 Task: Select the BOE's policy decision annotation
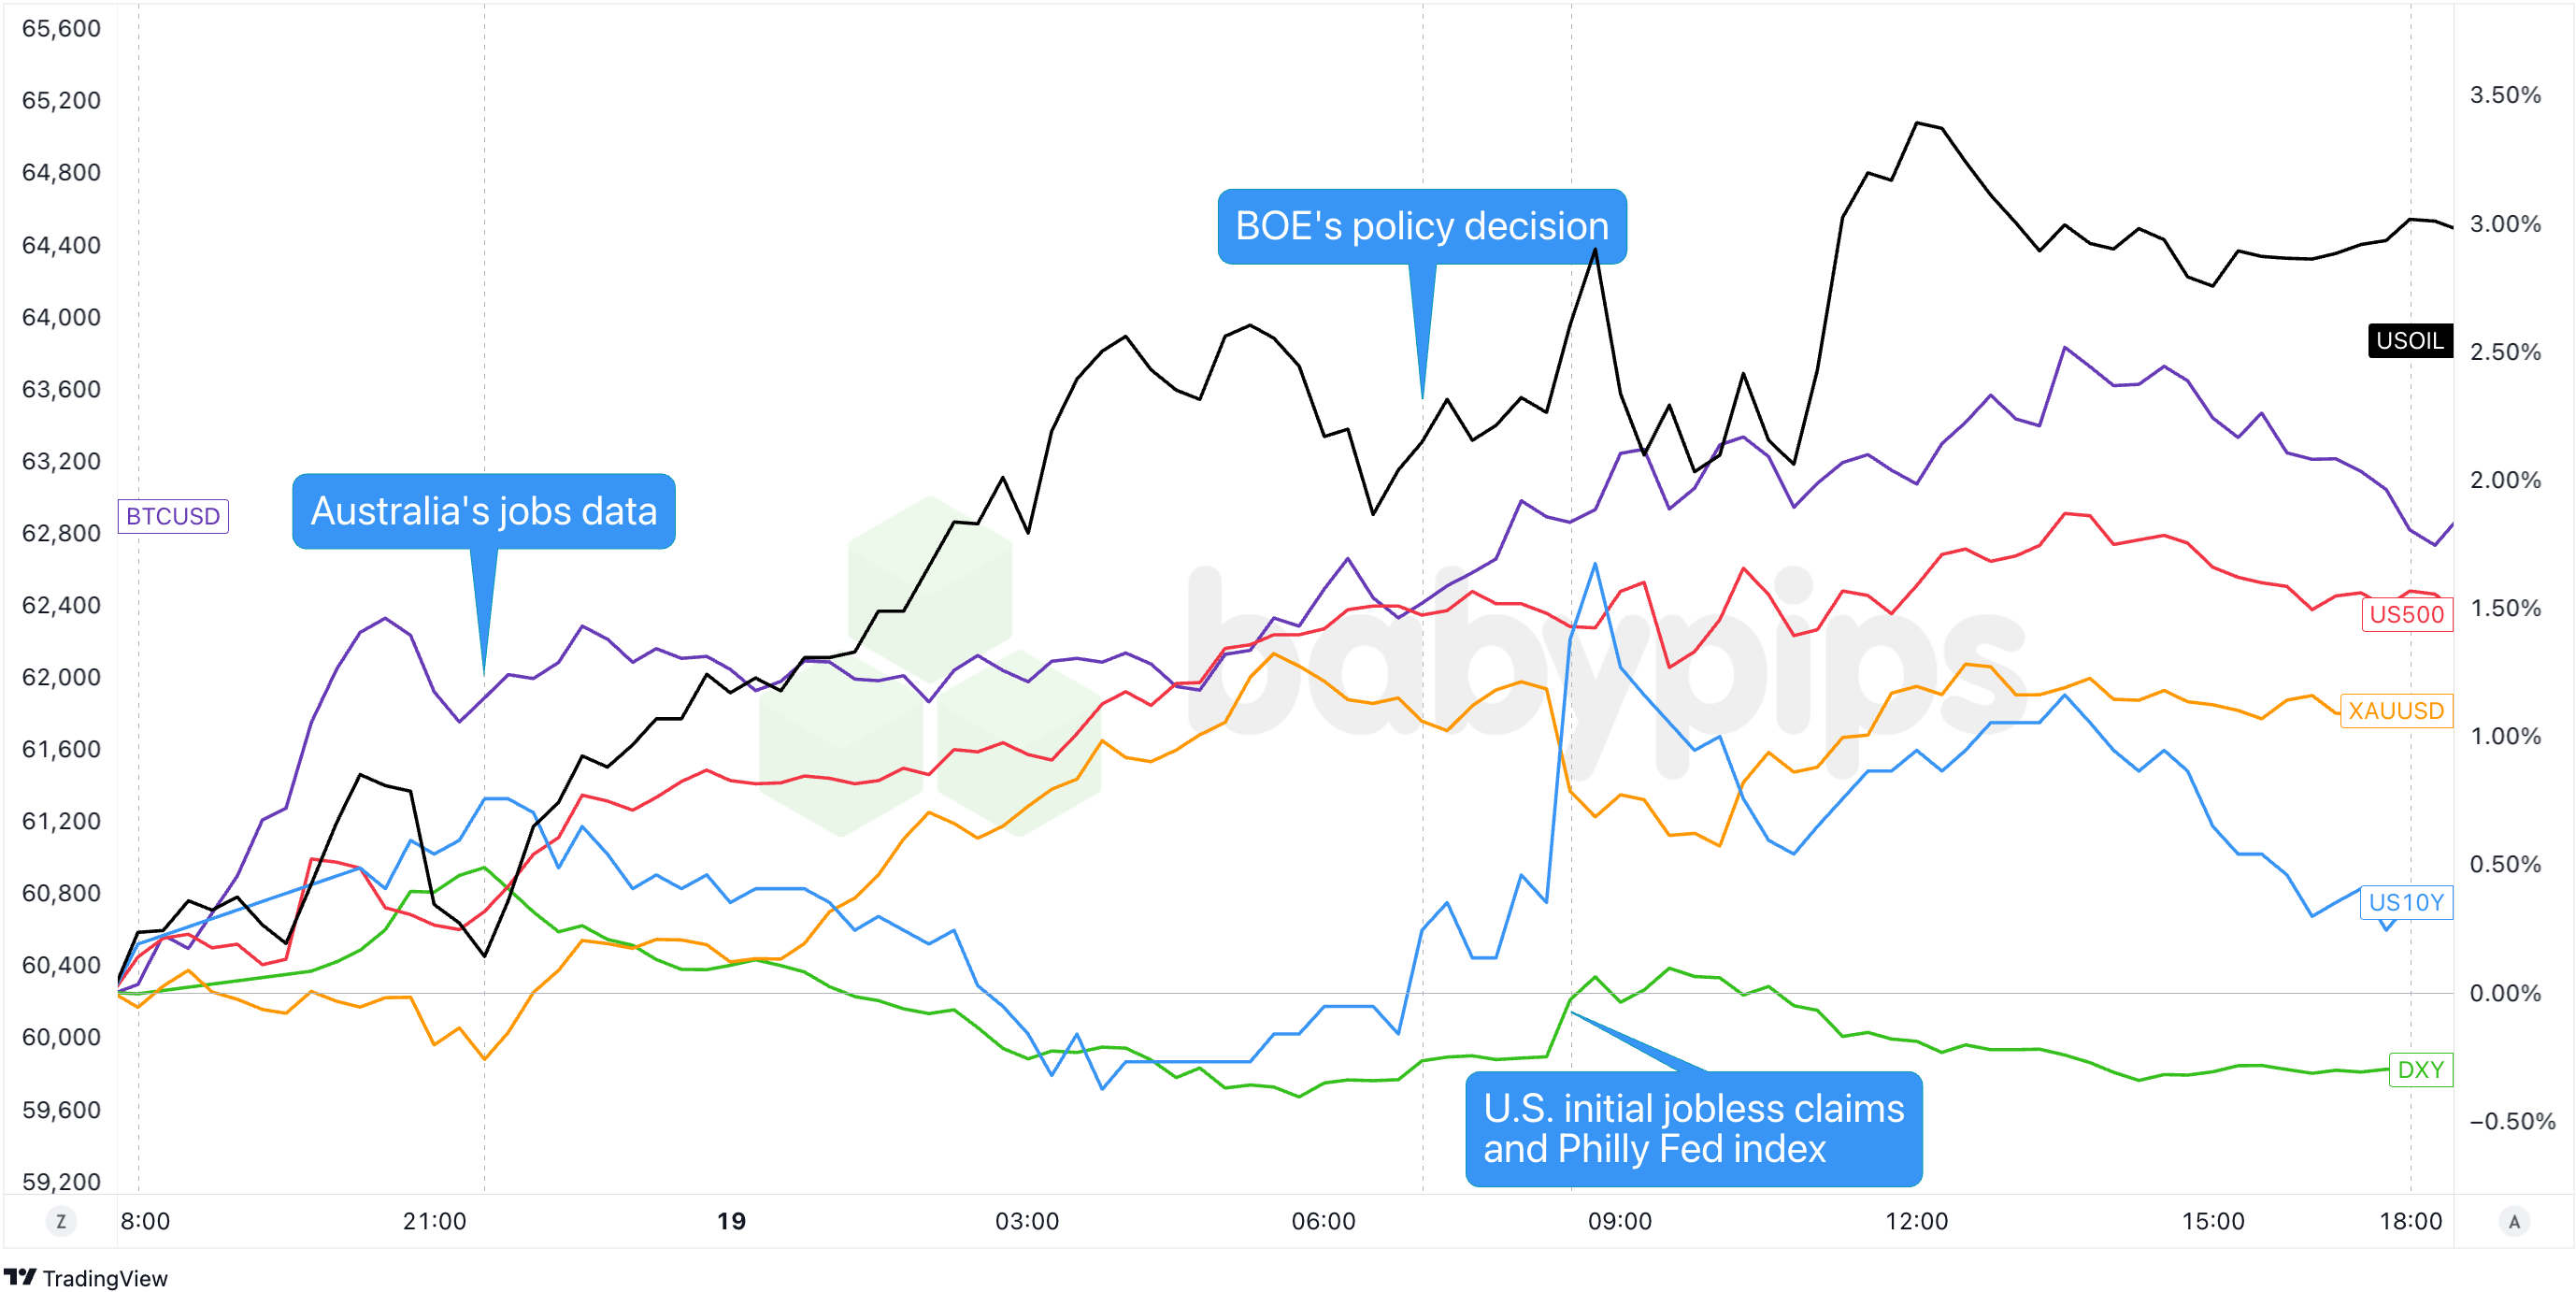tap(1421, 226)
